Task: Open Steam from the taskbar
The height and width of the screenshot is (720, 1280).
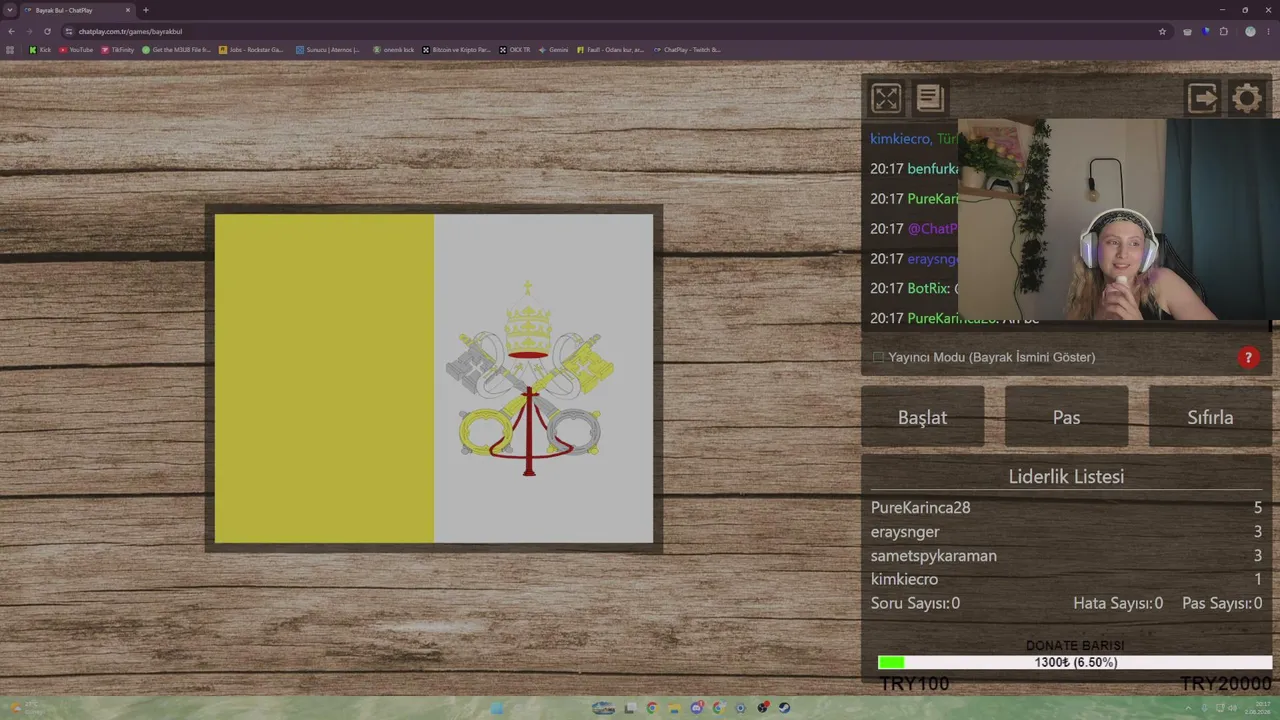Action: [784, 708]
